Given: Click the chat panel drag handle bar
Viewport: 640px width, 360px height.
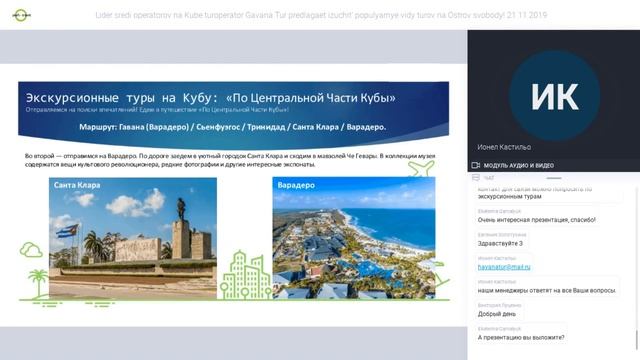Looking at the screenshot, I should [x=554, y=178].
